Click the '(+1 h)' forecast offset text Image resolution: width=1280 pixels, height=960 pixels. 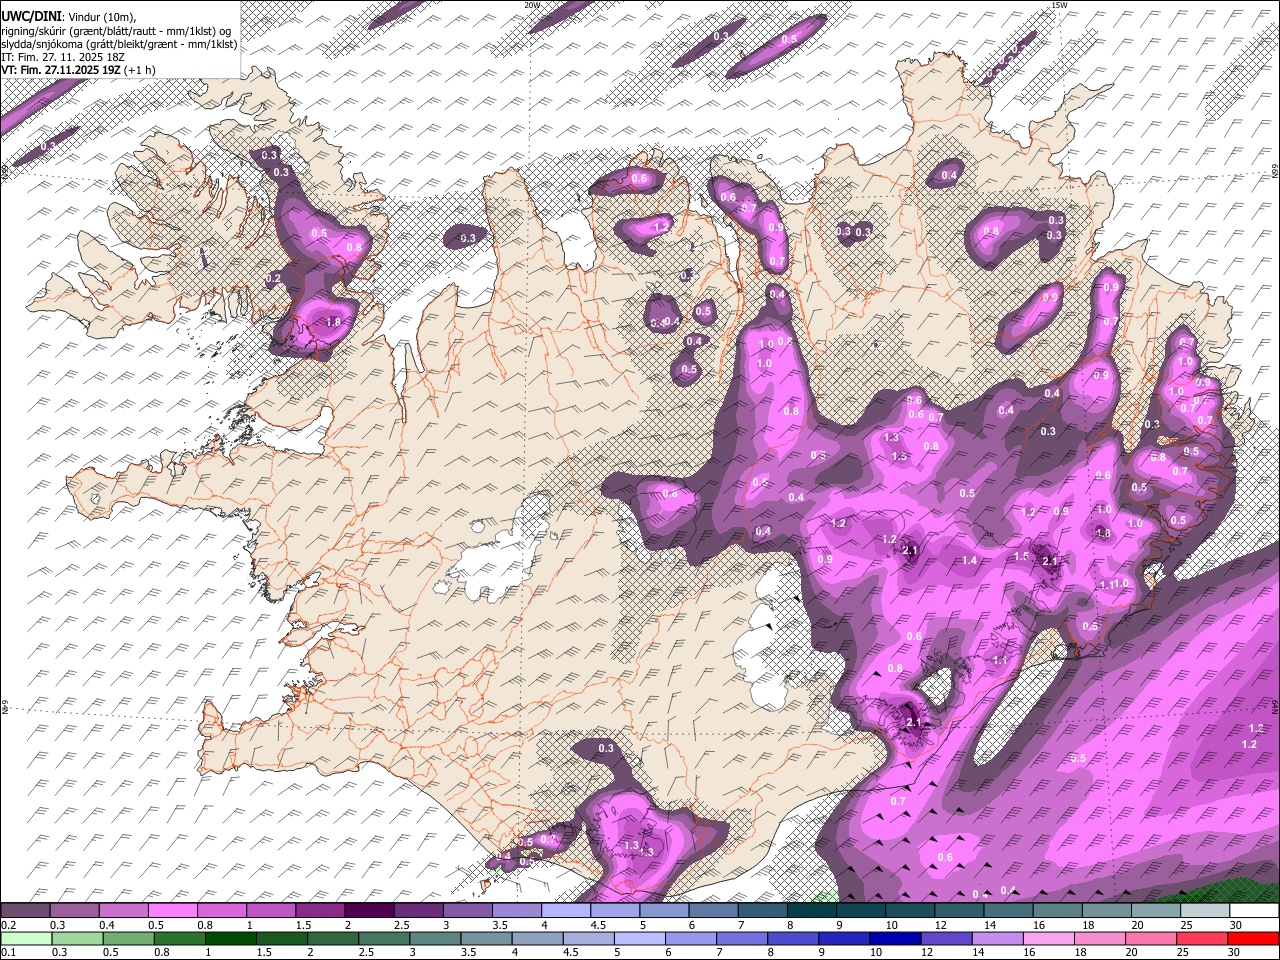[x=141, y=71]
